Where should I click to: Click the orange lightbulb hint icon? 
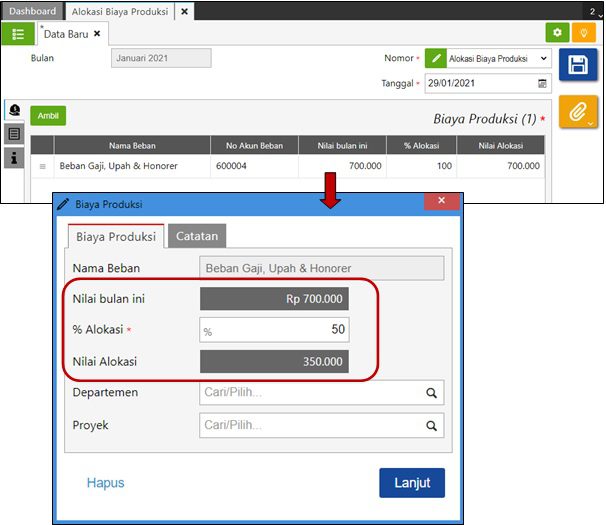click(583, 33)
